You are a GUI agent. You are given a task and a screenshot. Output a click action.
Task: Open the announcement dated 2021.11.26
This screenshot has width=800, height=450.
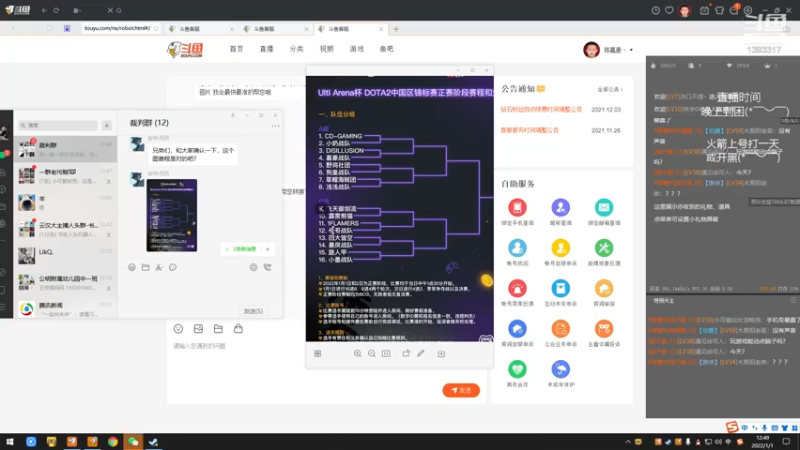coord(530,130)
